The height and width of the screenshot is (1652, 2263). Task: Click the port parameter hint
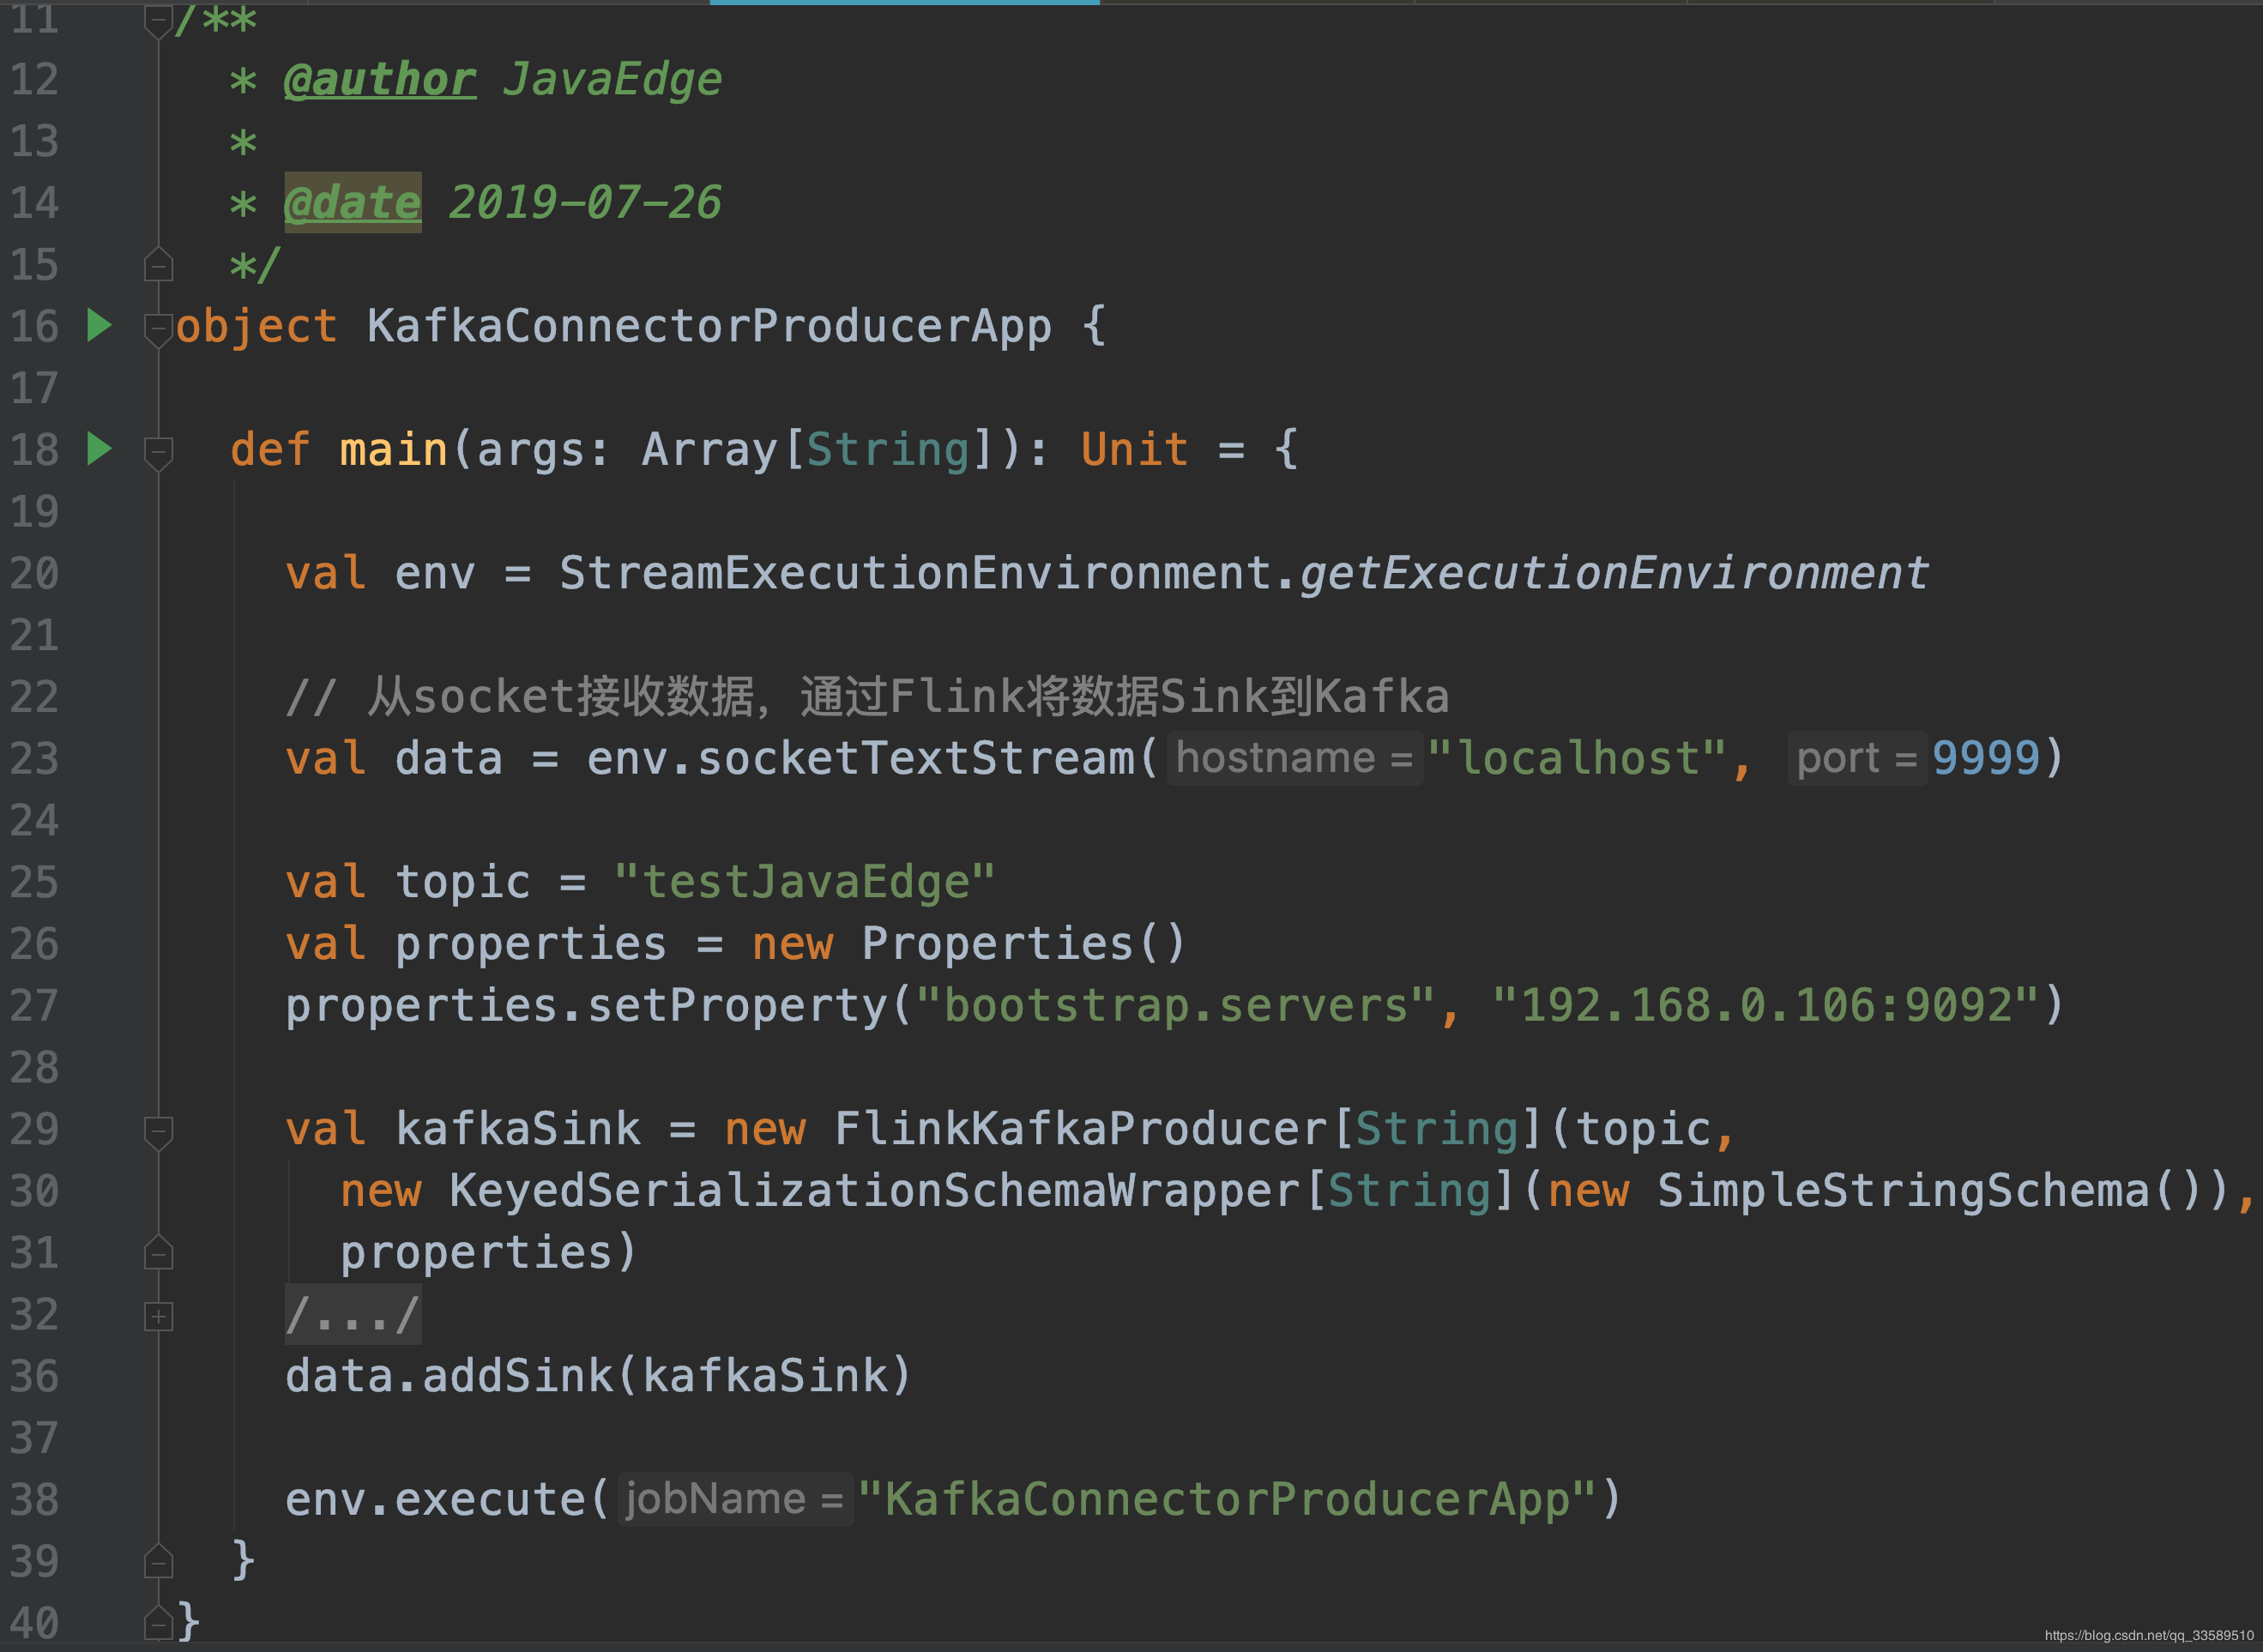[x=1857, y=758]
